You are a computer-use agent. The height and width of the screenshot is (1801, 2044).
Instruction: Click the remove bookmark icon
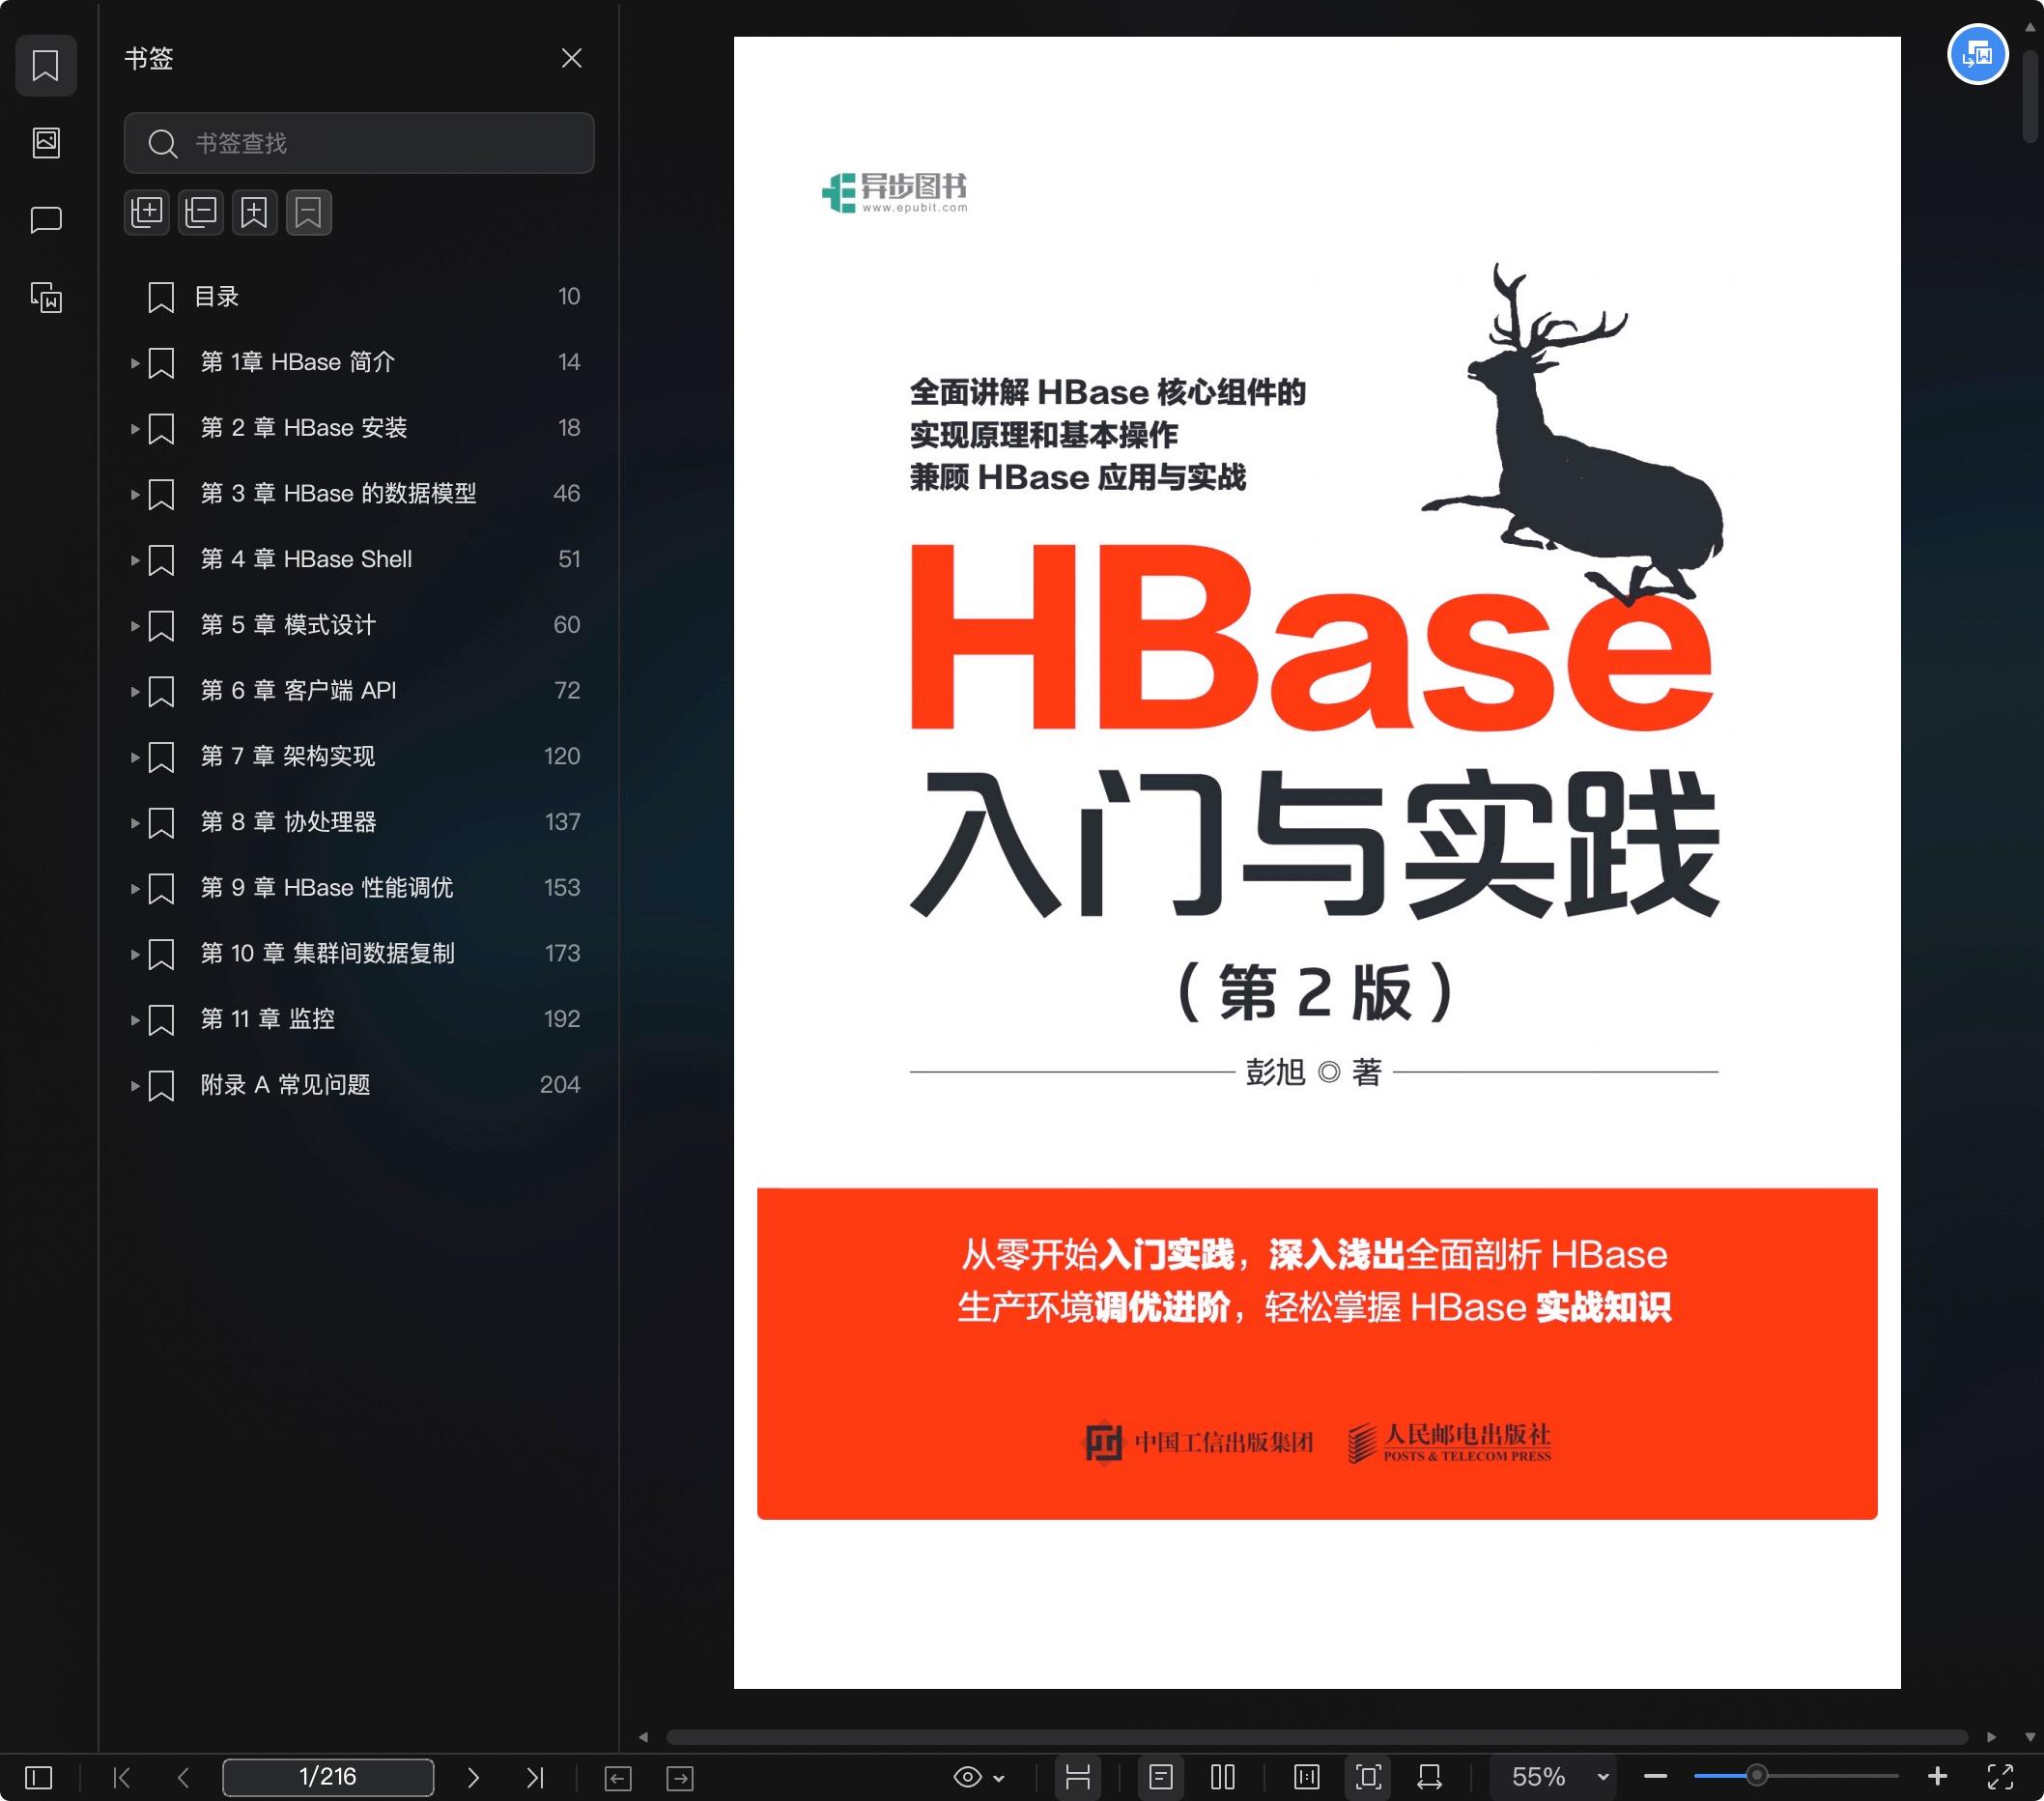tap(309, 212)
